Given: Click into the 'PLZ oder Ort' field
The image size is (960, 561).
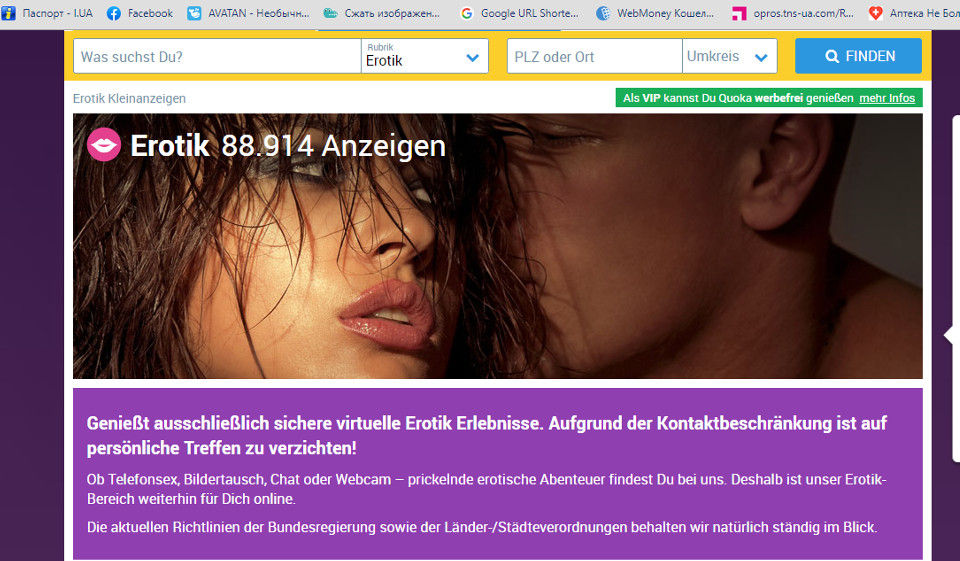Looking at the screenshot, I should point(594,57).
